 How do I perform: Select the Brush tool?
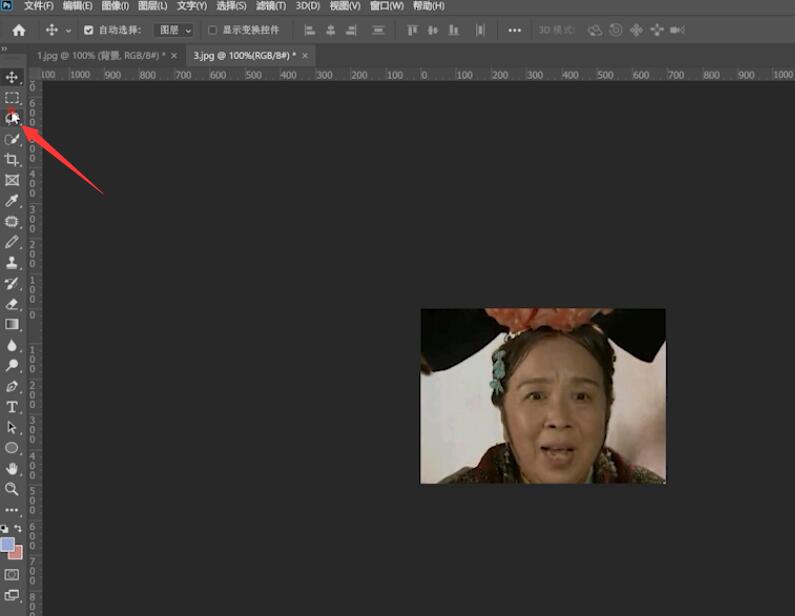[x=12, y=242]
